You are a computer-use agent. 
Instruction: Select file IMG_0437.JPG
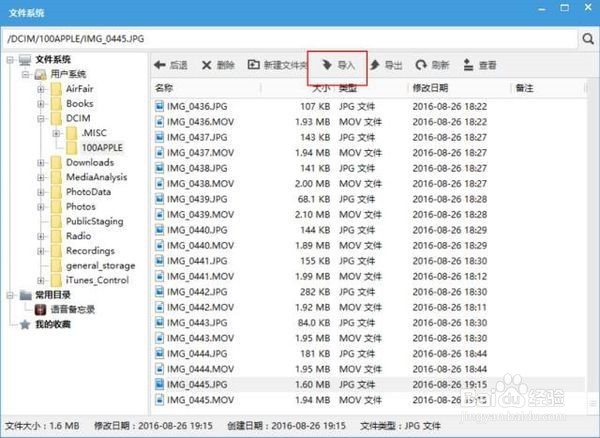tap(197, 137)
